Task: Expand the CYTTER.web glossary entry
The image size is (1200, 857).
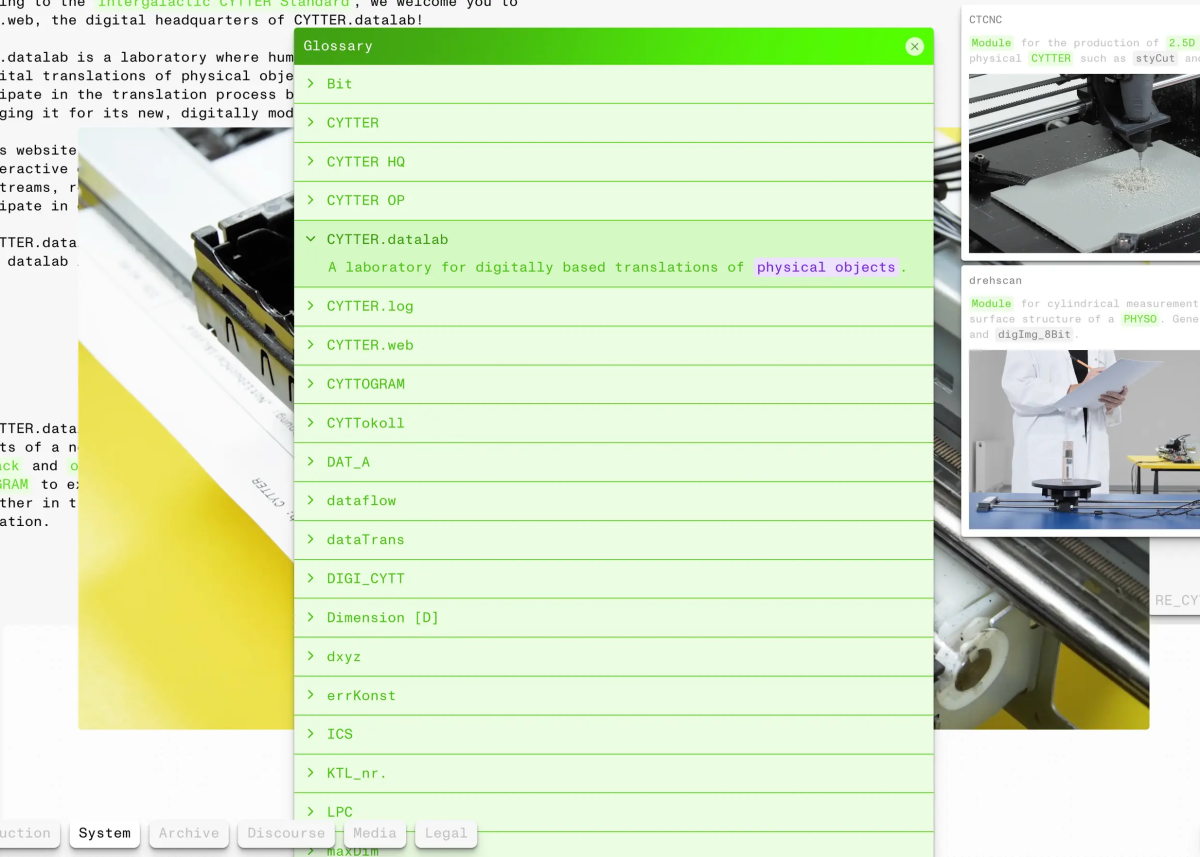Action: [614, 345]
